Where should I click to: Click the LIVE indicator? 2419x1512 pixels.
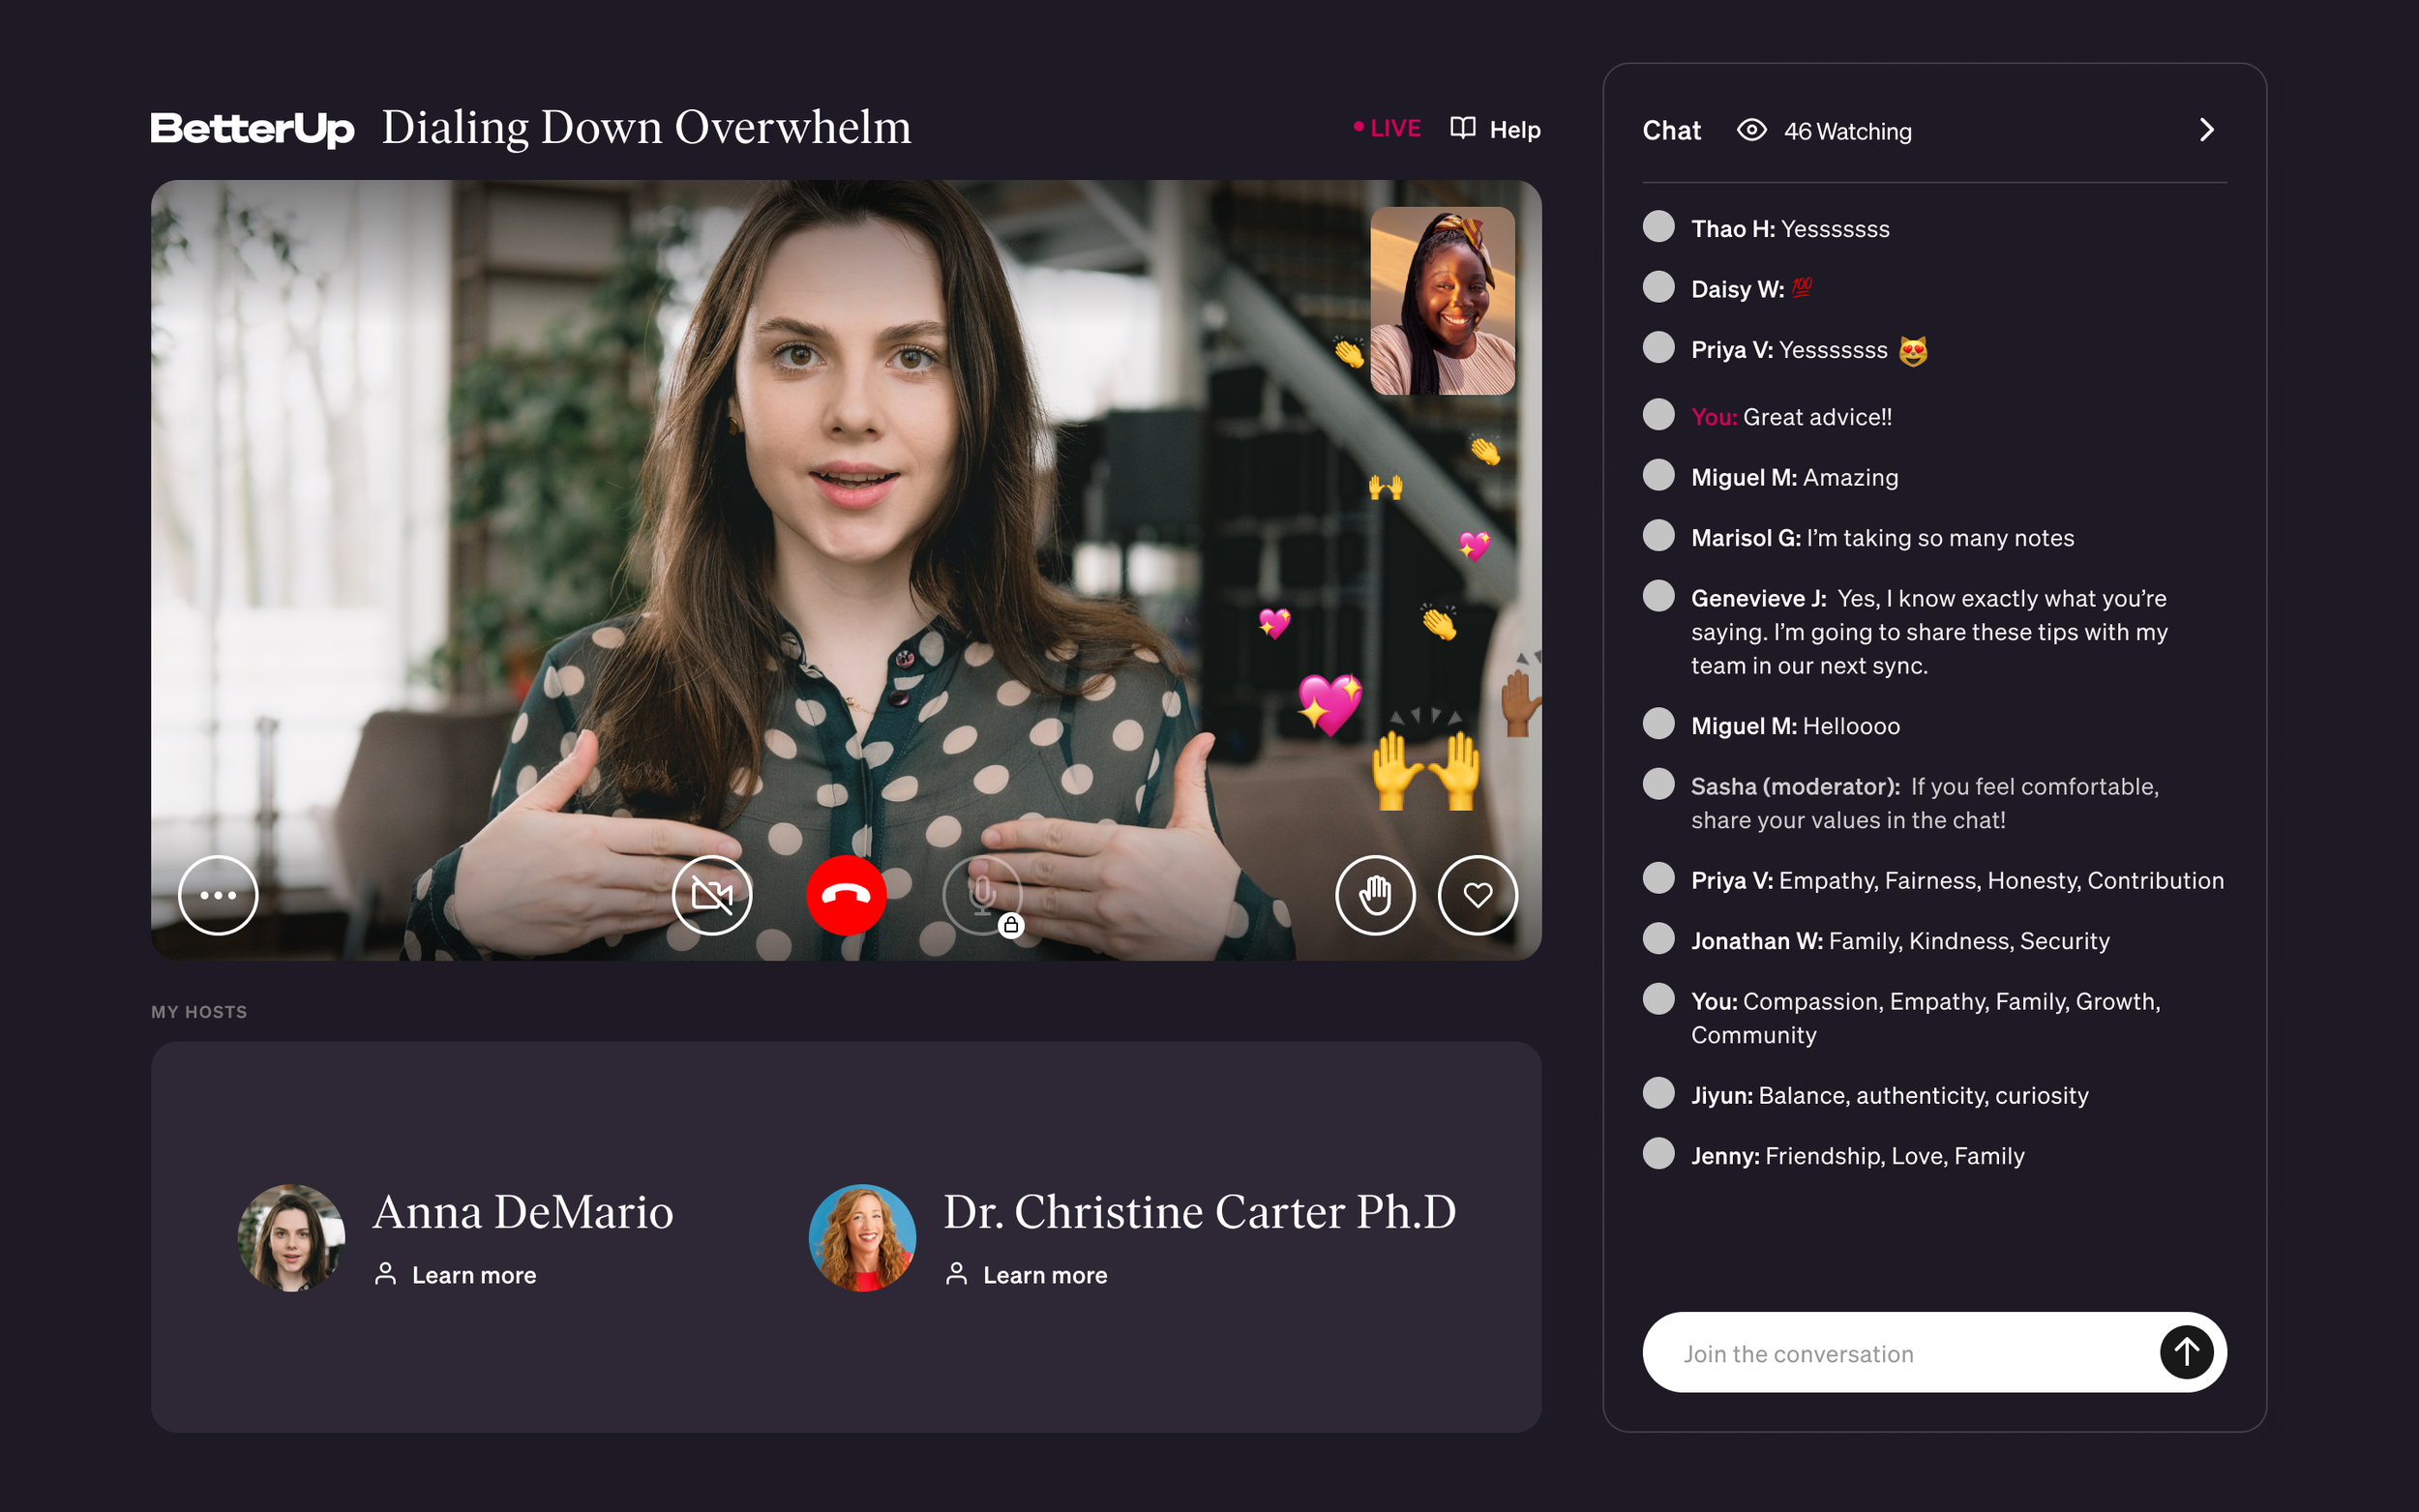(1386, 128)
